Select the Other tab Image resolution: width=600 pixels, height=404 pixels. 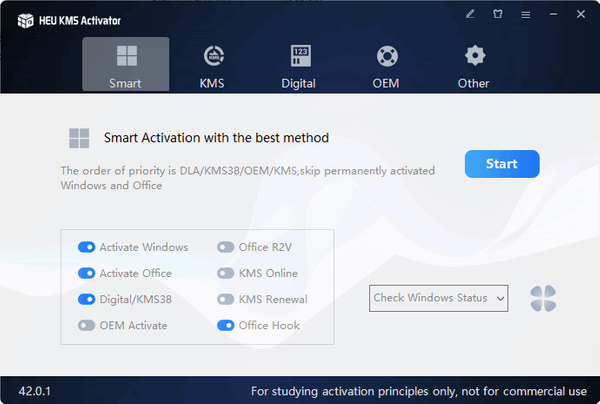(x=474, y=67)
